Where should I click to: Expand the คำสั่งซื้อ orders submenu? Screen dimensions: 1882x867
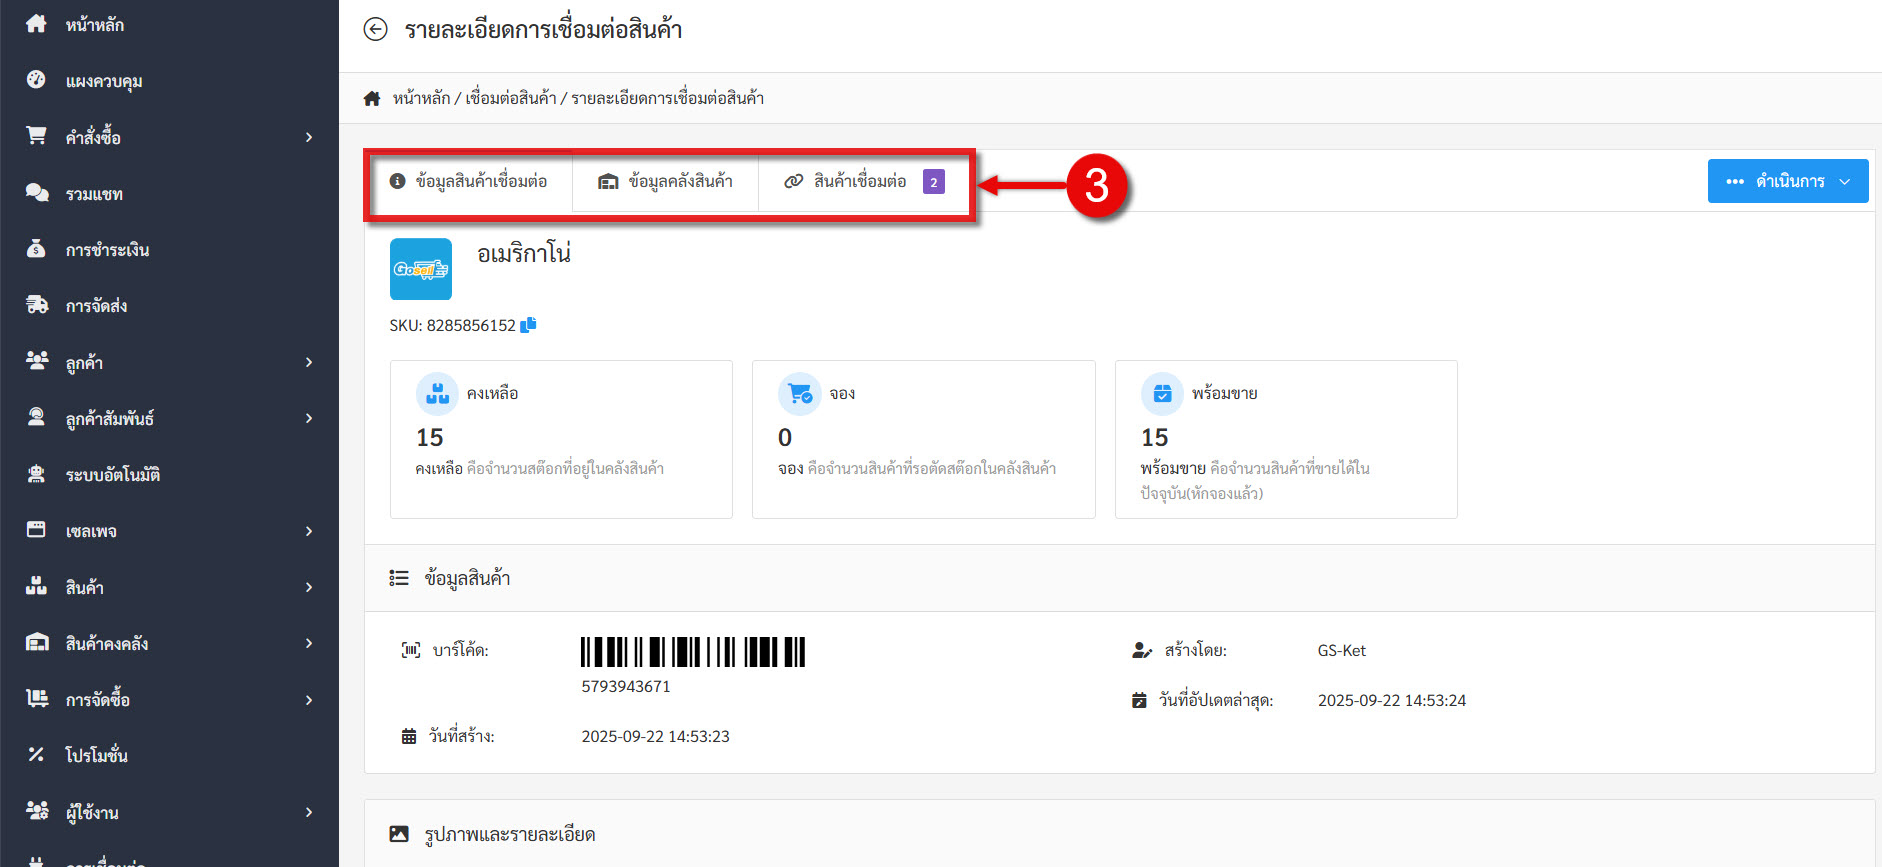[x=308, y=137]
